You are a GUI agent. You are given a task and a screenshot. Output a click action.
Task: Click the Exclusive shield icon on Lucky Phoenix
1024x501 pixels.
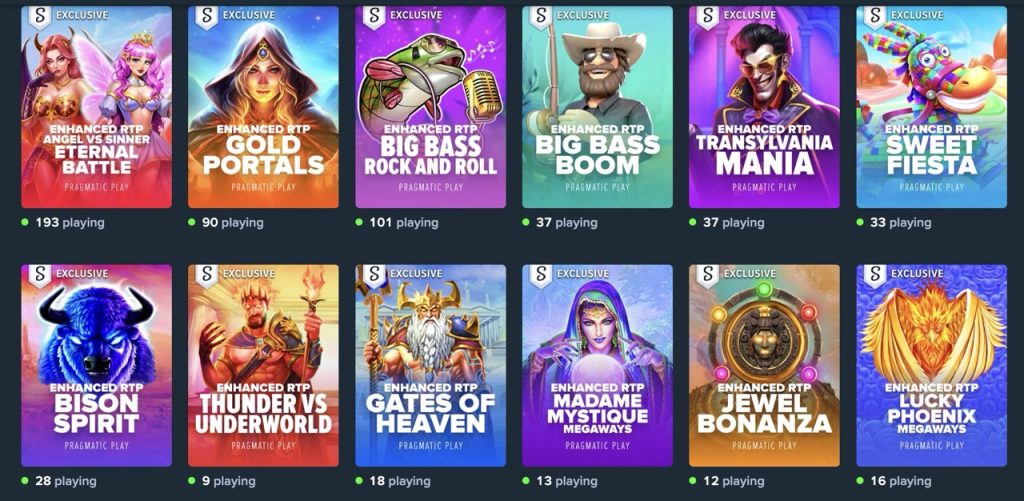point(875,276)
